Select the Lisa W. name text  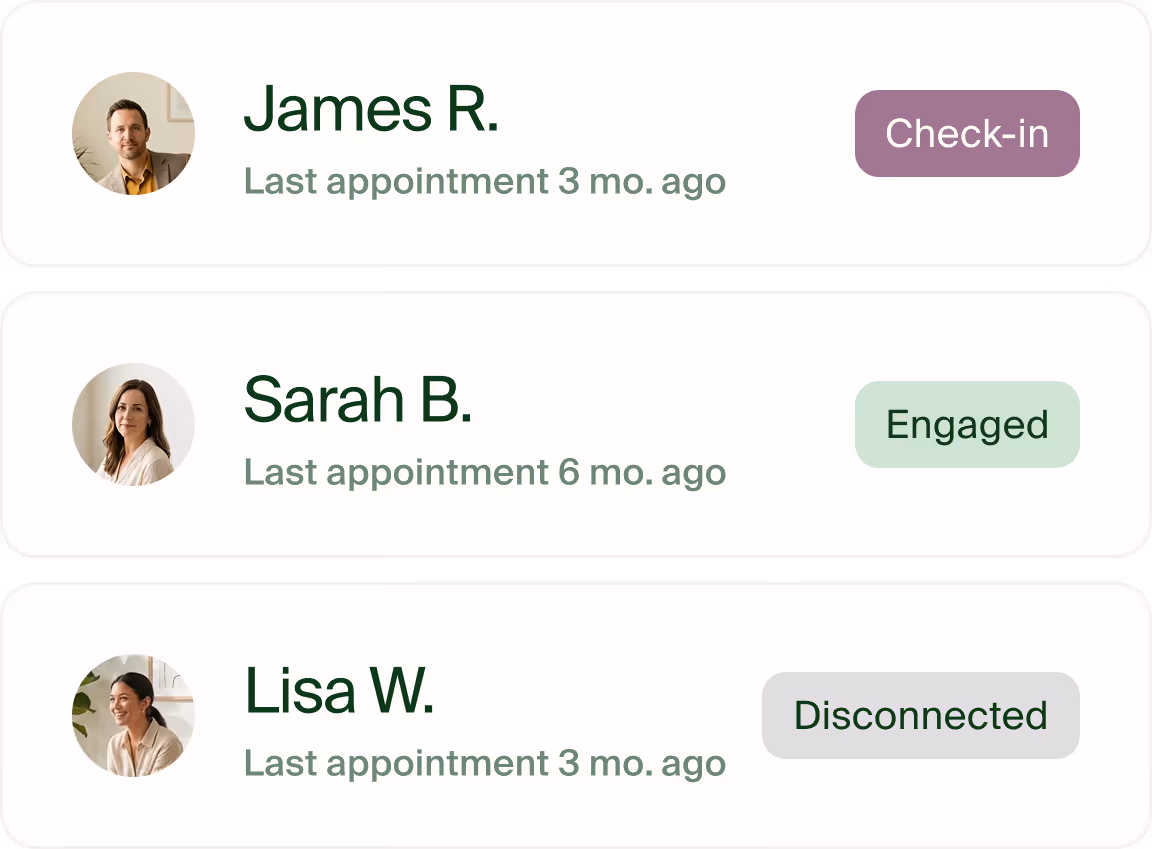click(x=340, y=692)
